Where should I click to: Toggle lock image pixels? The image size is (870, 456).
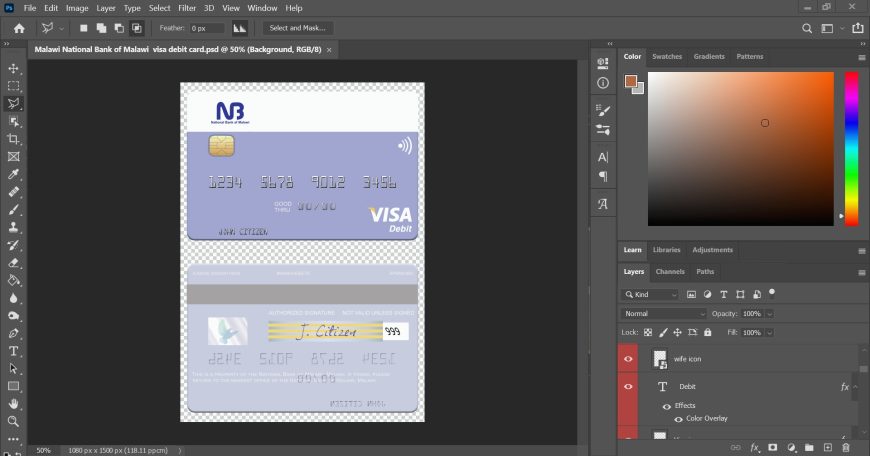click(663, 332)
